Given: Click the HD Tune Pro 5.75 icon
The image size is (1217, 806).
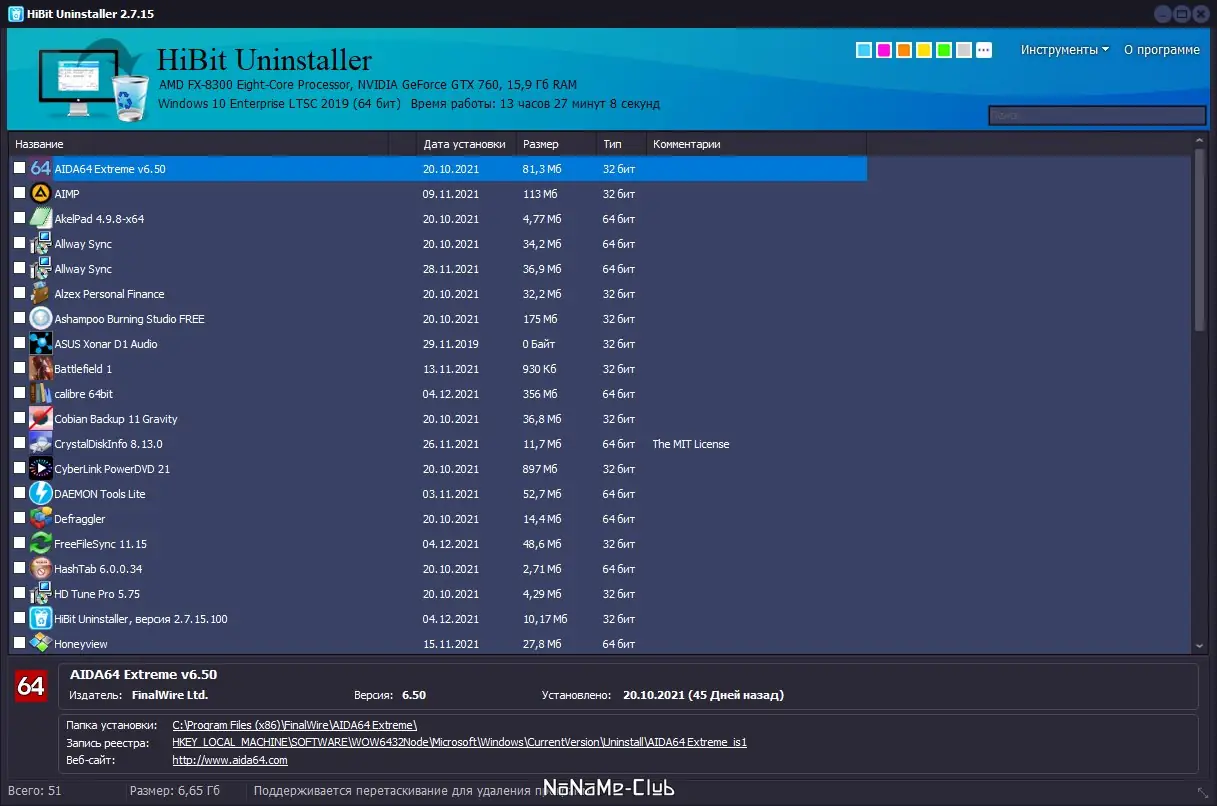Looking at the screenshot, I should pyautogui.click(x=40, y=593).
